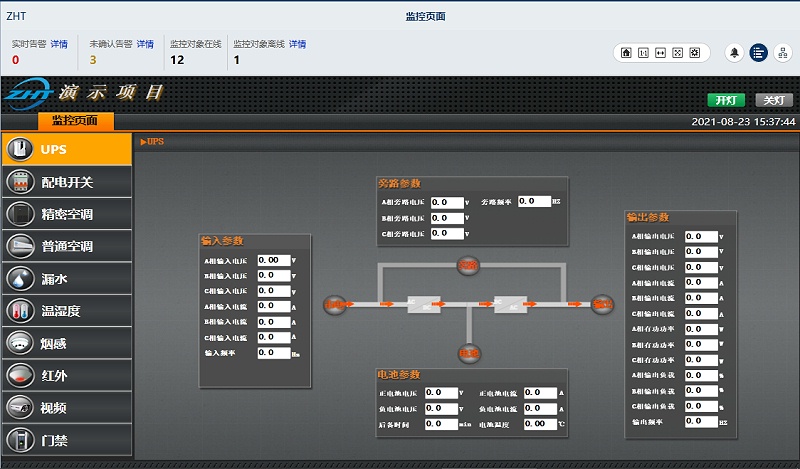Select the 温湿度 sidebar item
Viewport: 800px width, 469px height.
[66, 311]
